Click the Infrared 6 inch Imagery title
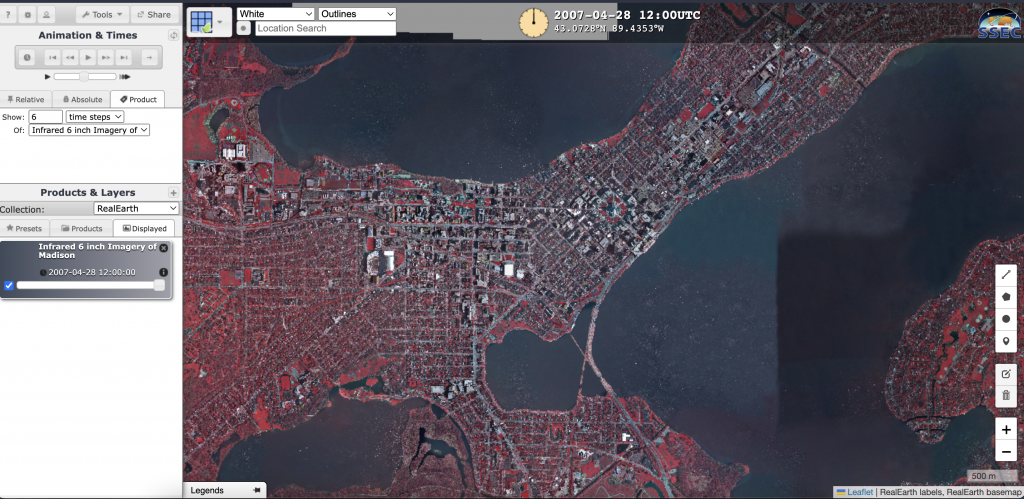 click(x=97, y=251)
